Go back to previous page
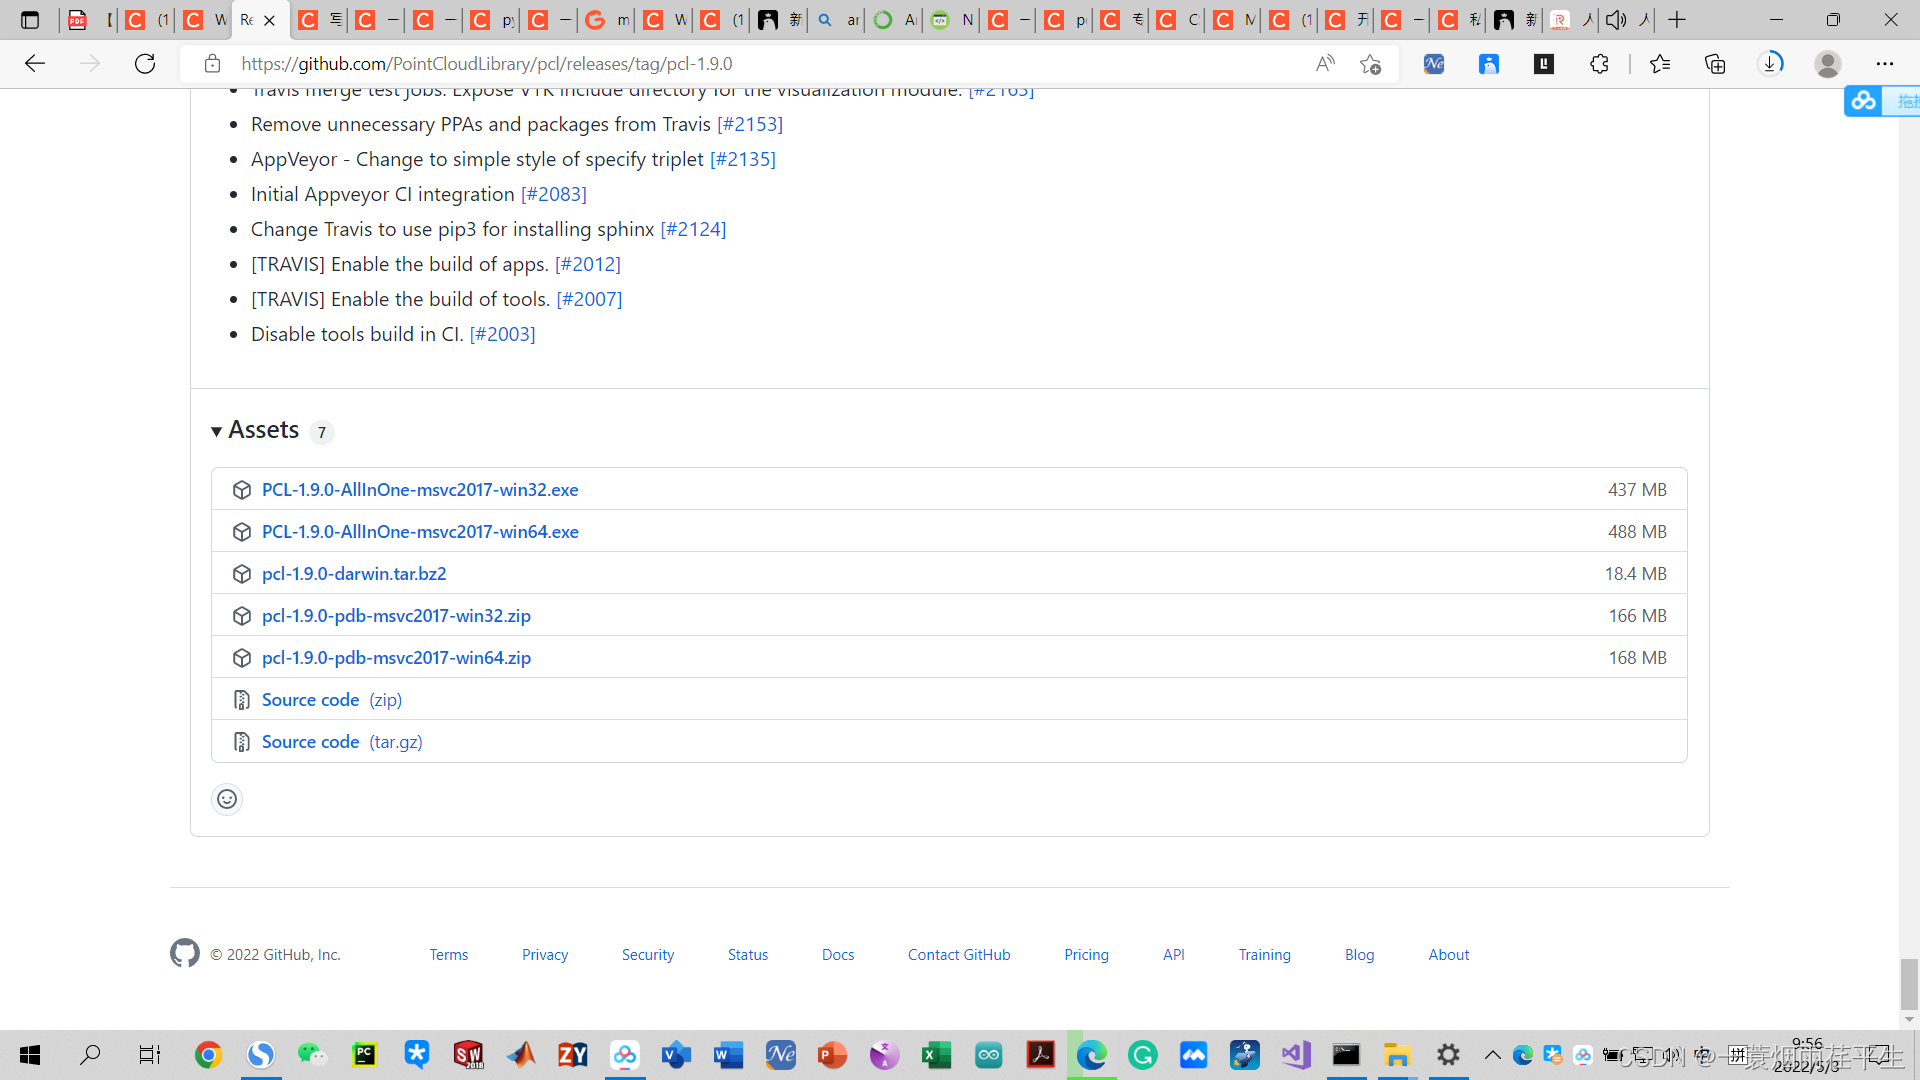This screenshot has height=1080, width=1920. coord(35,64)
